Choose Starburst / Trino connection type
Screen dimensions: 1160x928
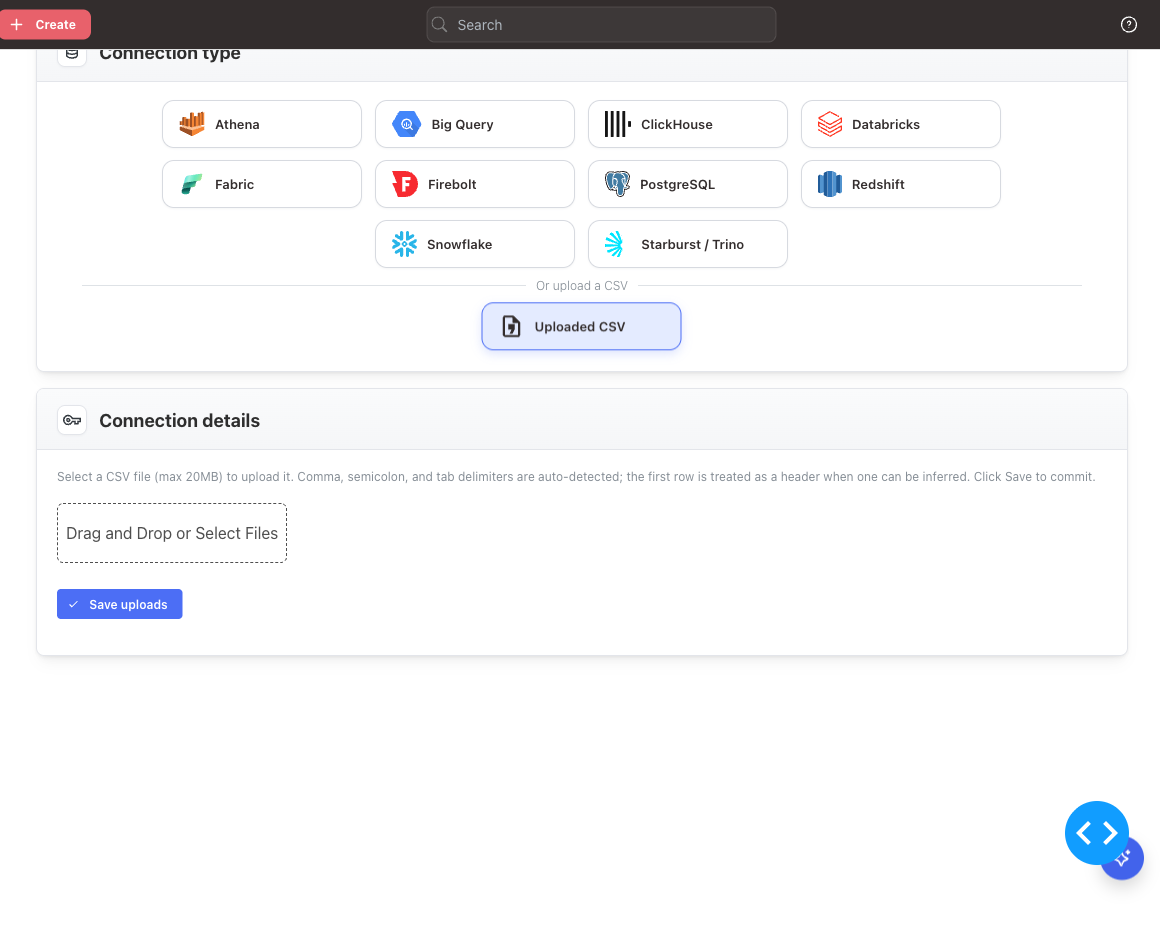pyautogui.click(x=688, y=244)
